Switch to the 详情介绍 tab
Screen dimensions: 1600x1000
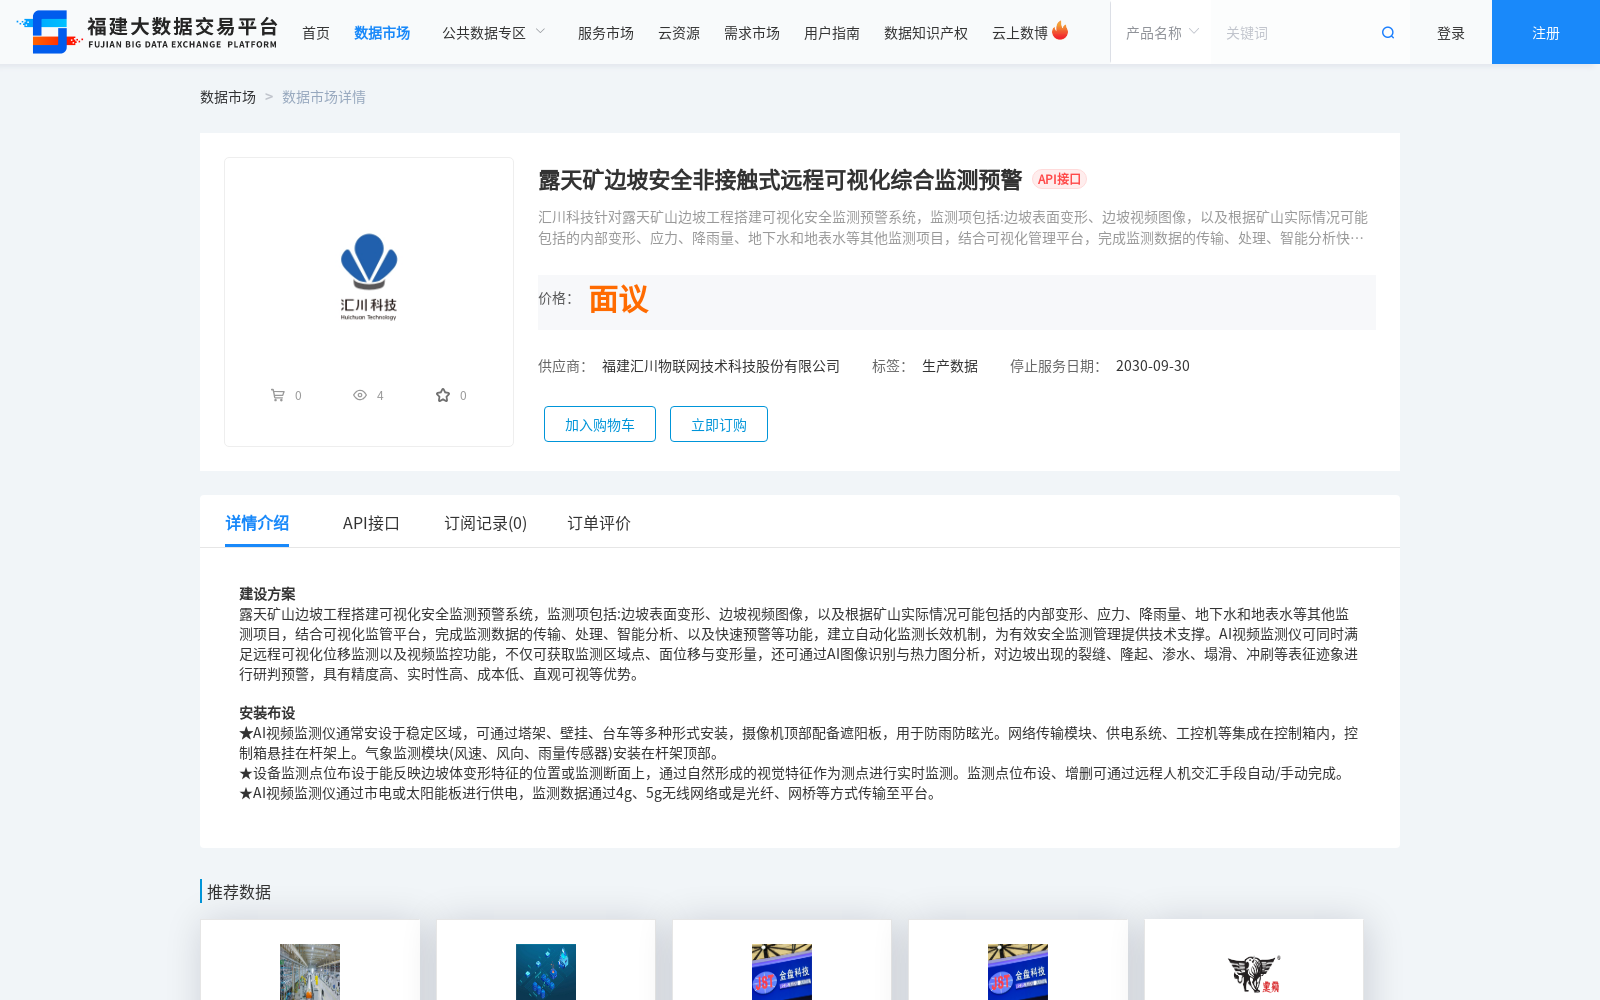(x=257, y=523)
